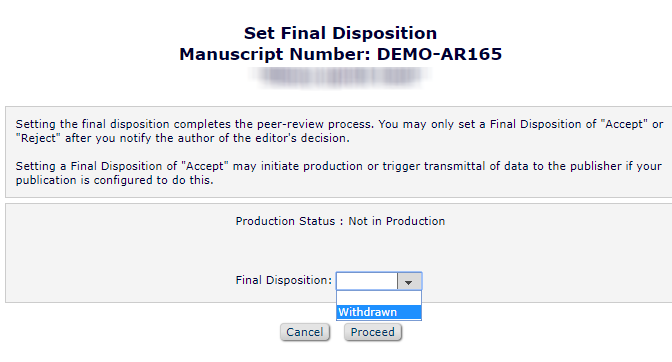Click the Final Disposition combo box field
The height and width of the screenshot is (362, 672).
[379, 281]
